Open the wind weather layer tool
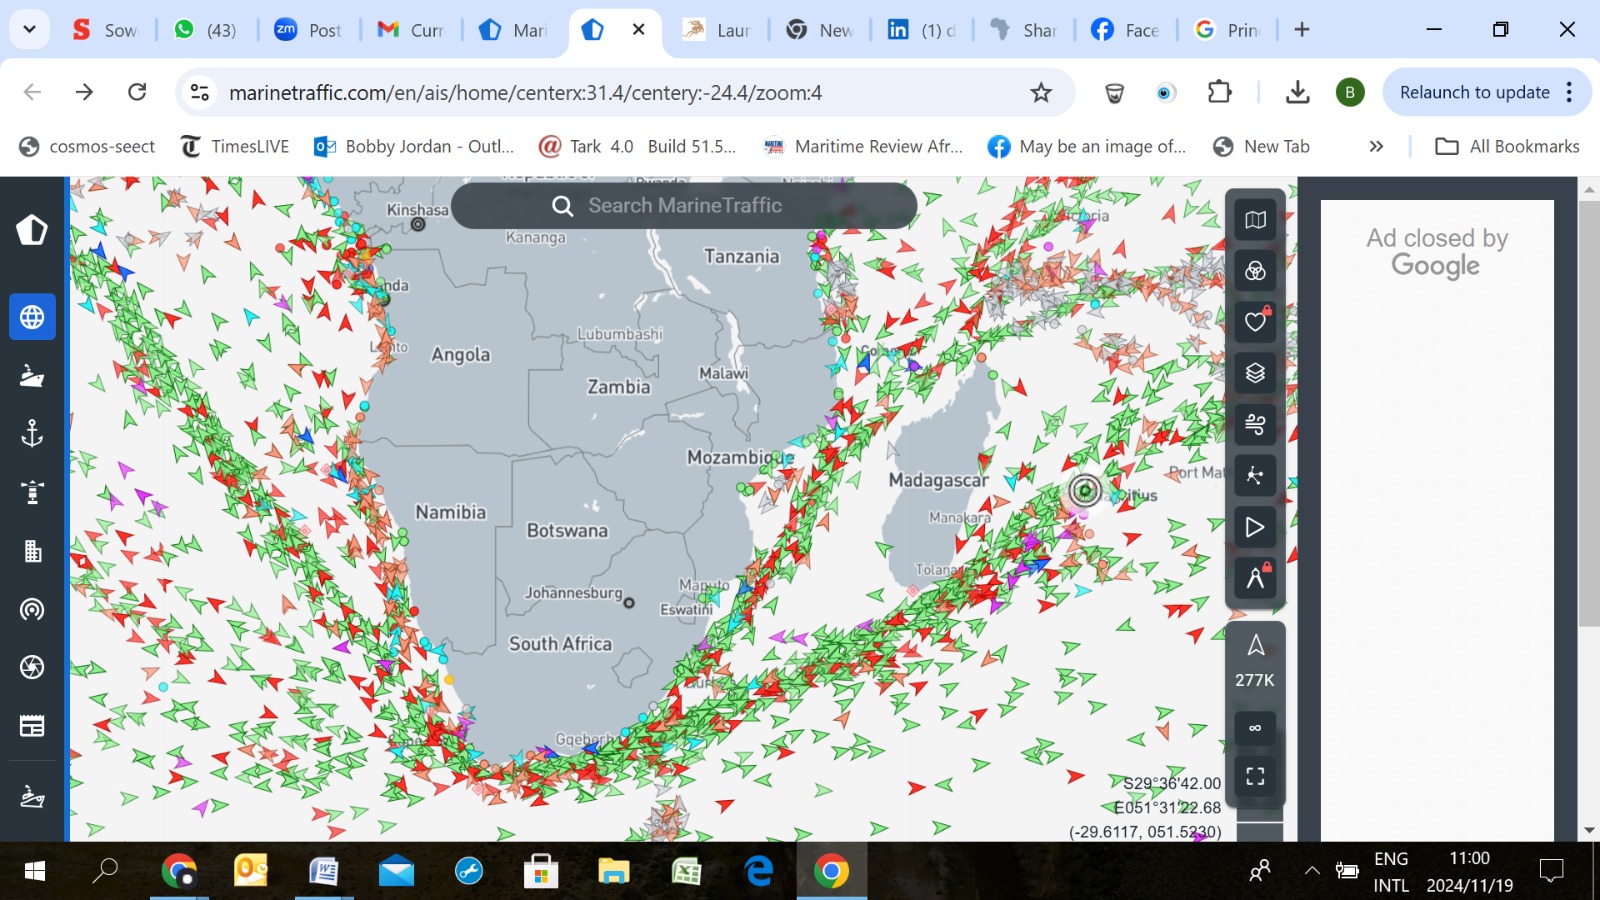This screenshot has height=900, width=1600. pos(1255,424)
